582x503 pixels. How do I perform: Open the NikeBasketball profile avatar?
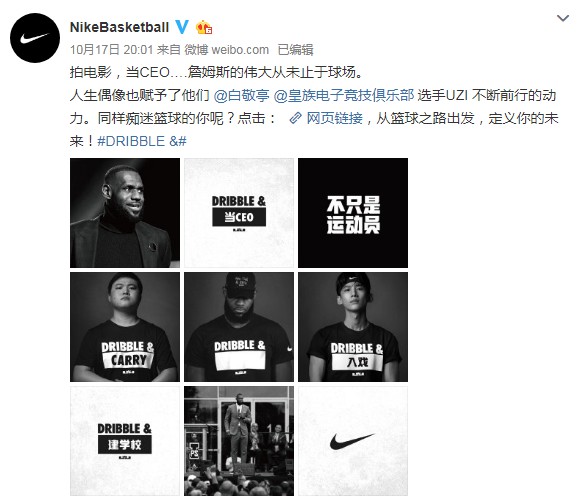point(35,38)
